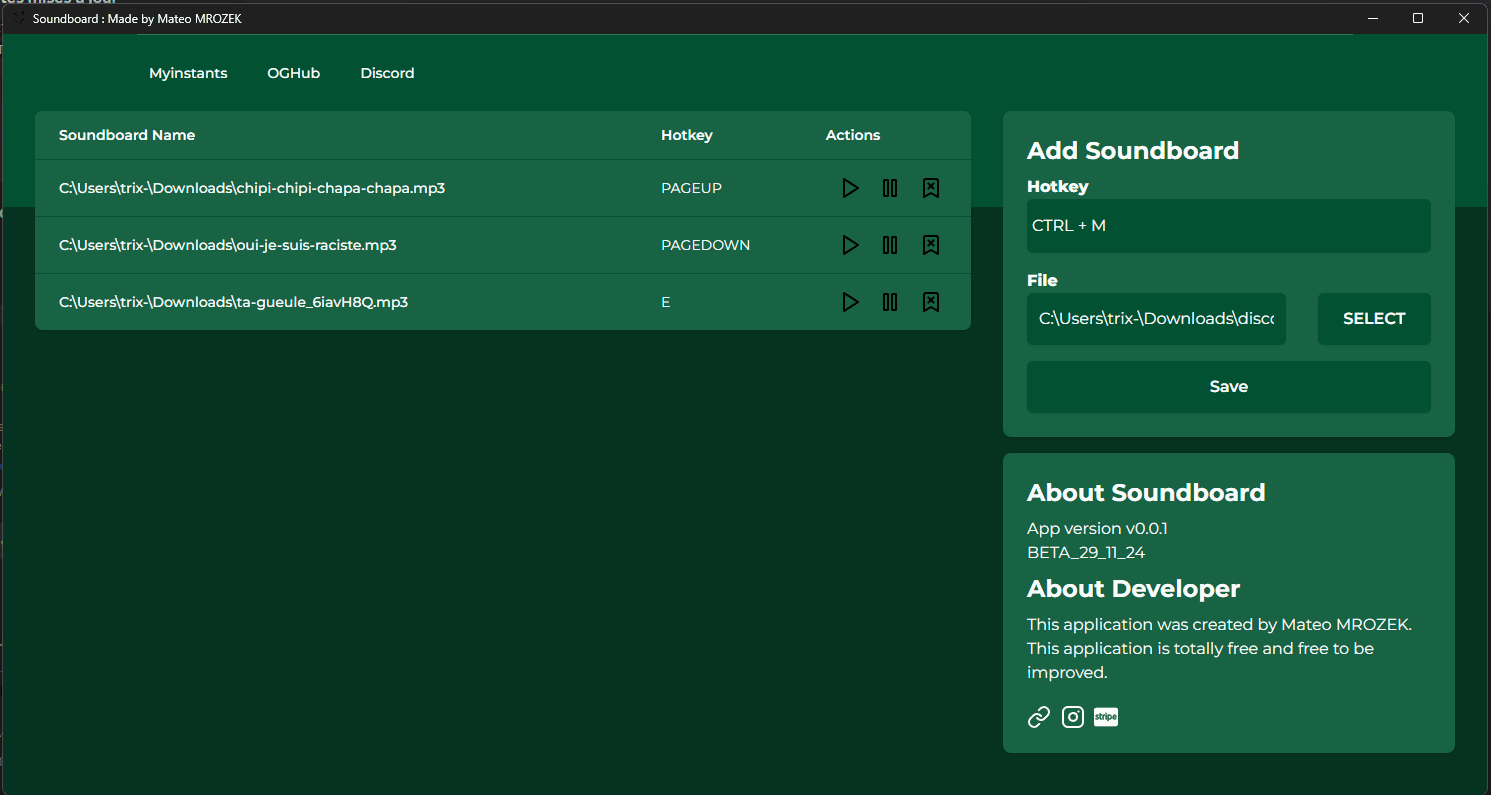Open the OGHub menu item

294,73
